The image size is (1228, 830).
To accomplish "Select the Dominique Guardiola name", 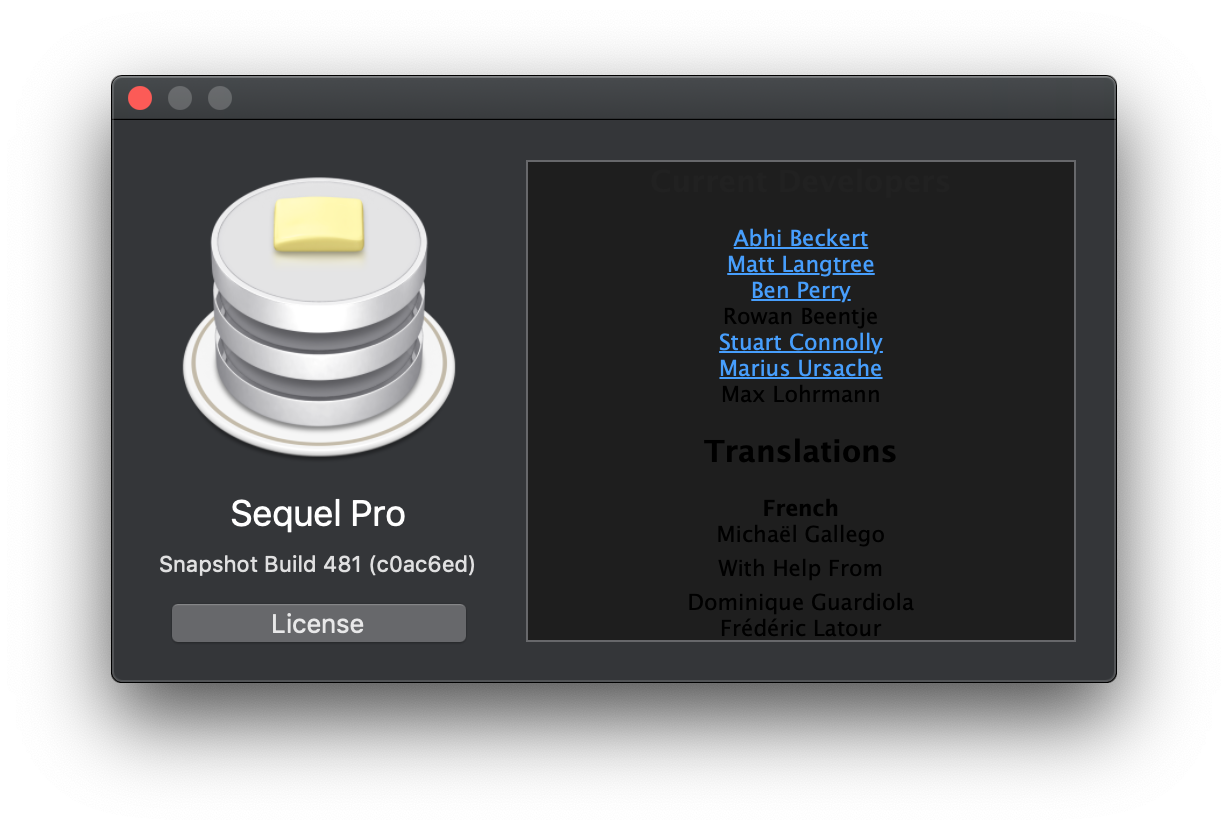I will point(800,602).
